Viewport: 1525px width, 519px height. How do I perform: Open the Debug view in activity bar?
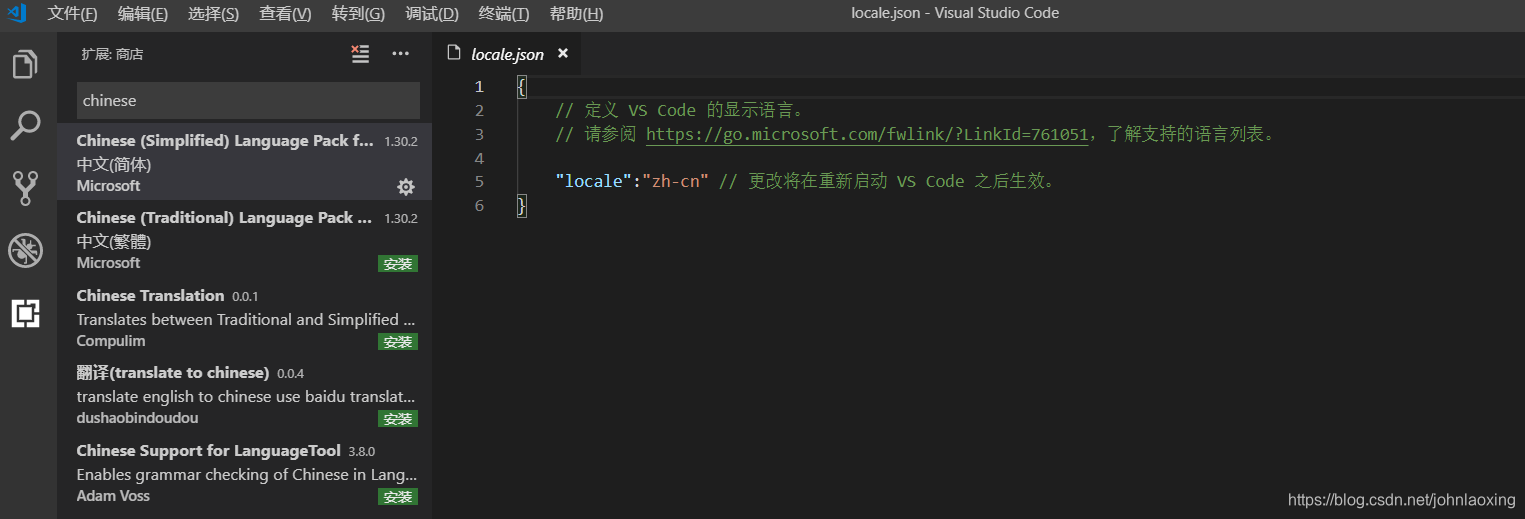coord(25,251)
